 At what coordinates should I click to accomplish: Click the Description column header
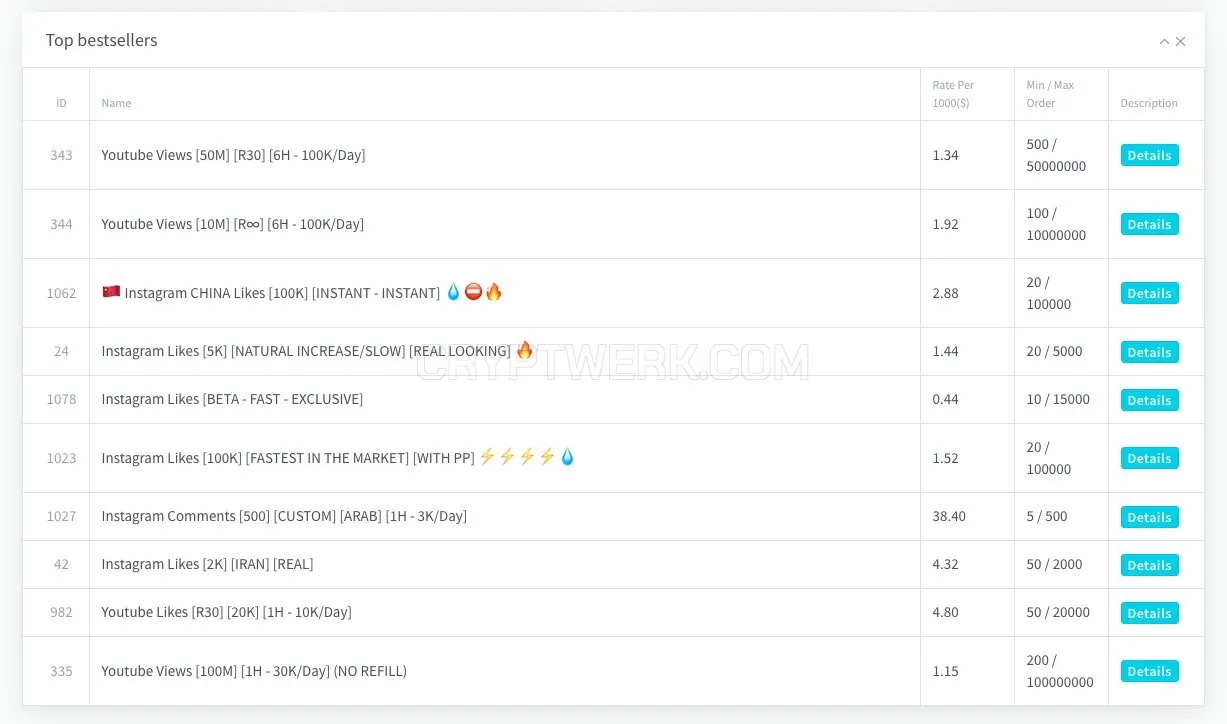[x=1149, y=103]
